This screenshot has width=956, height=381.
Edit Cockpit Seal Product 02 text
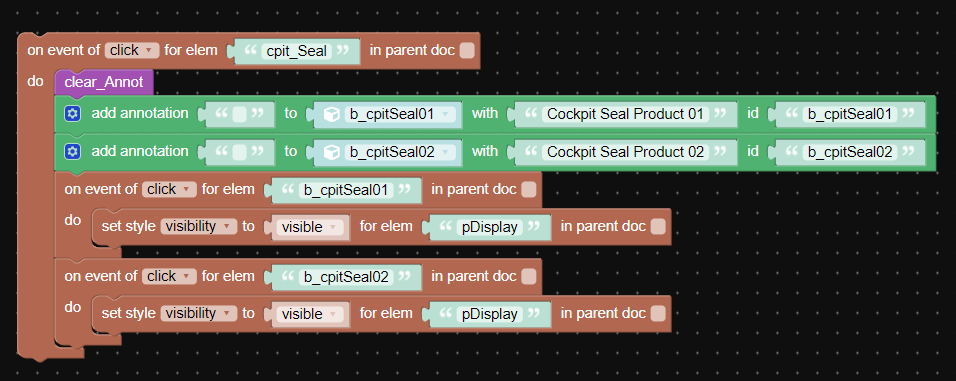[x=626, y=152]
